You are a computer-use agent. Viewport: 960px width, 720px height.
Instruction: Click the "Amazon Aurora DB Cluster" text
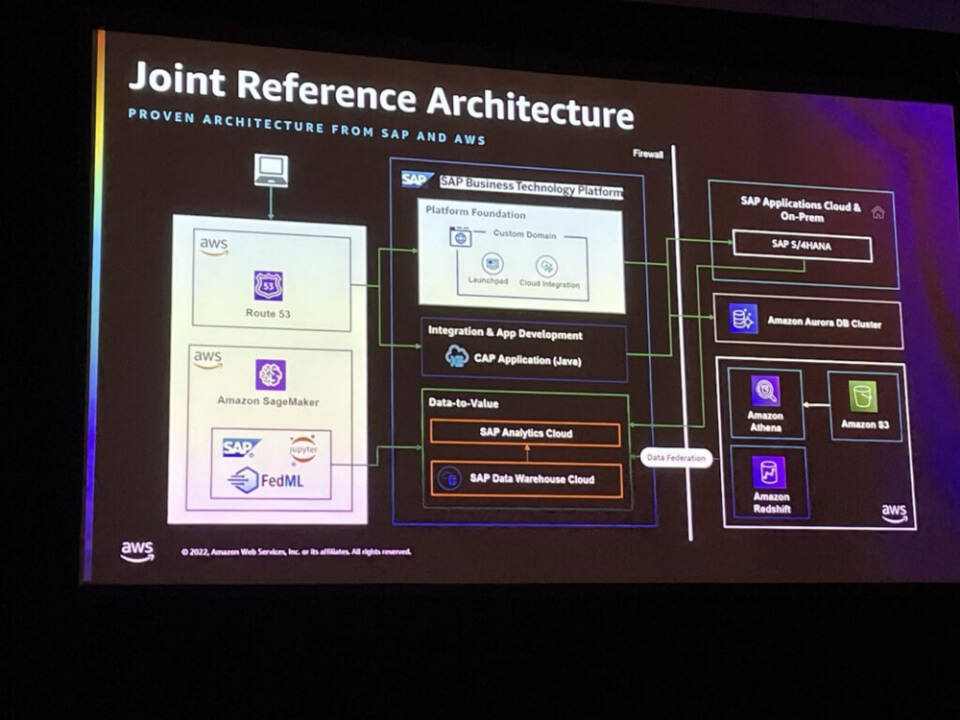(x=824, y=322)
